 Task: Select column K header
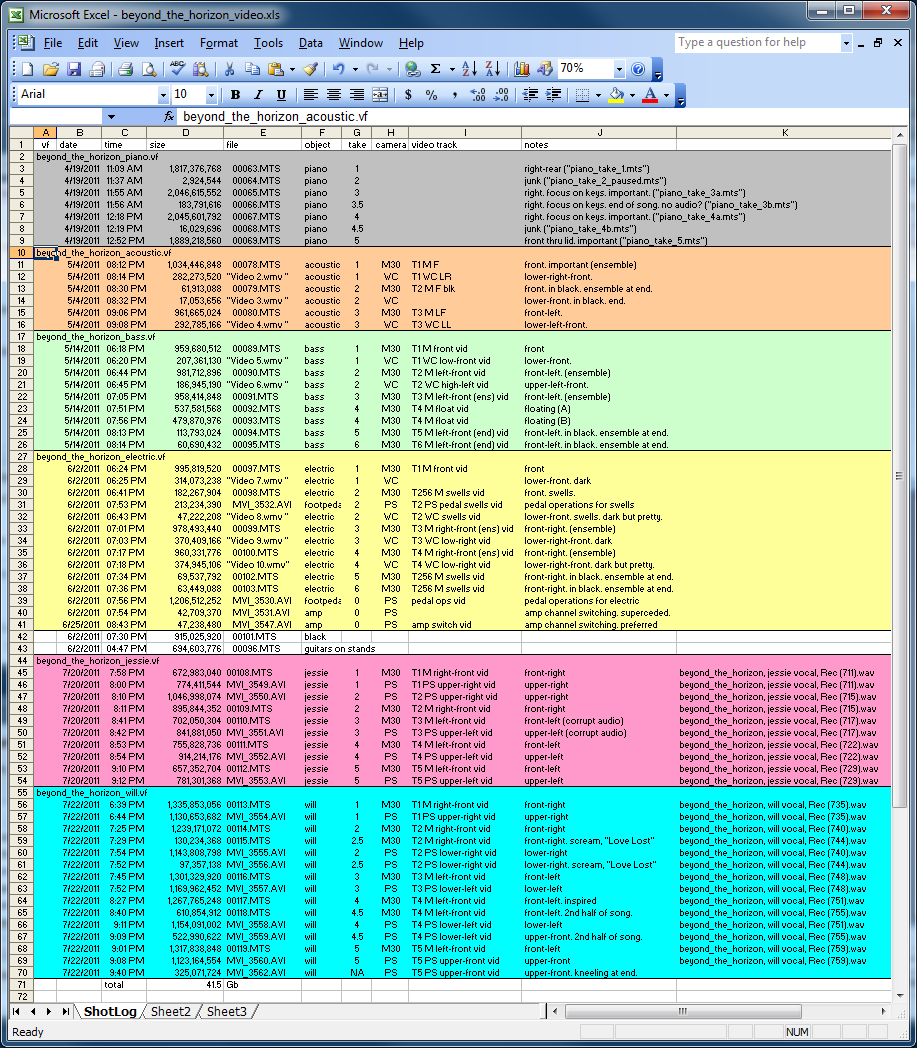pyautogui.click(x=784, y=133)
